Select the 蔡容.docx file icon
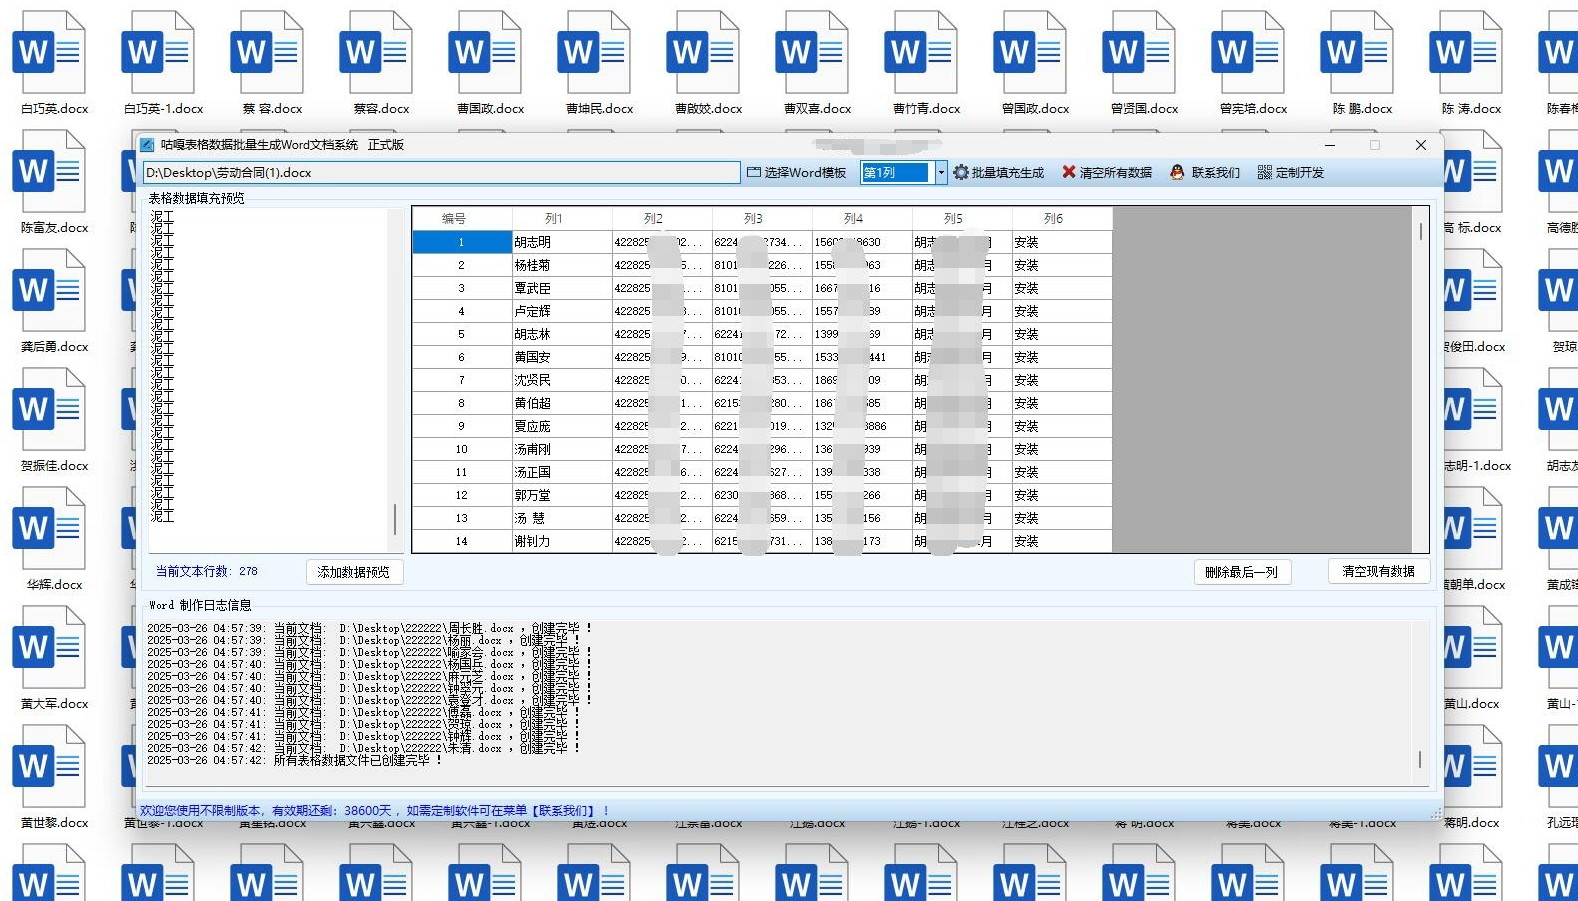The height and width of the screenshot is (901, 1578). pos(376,52)
